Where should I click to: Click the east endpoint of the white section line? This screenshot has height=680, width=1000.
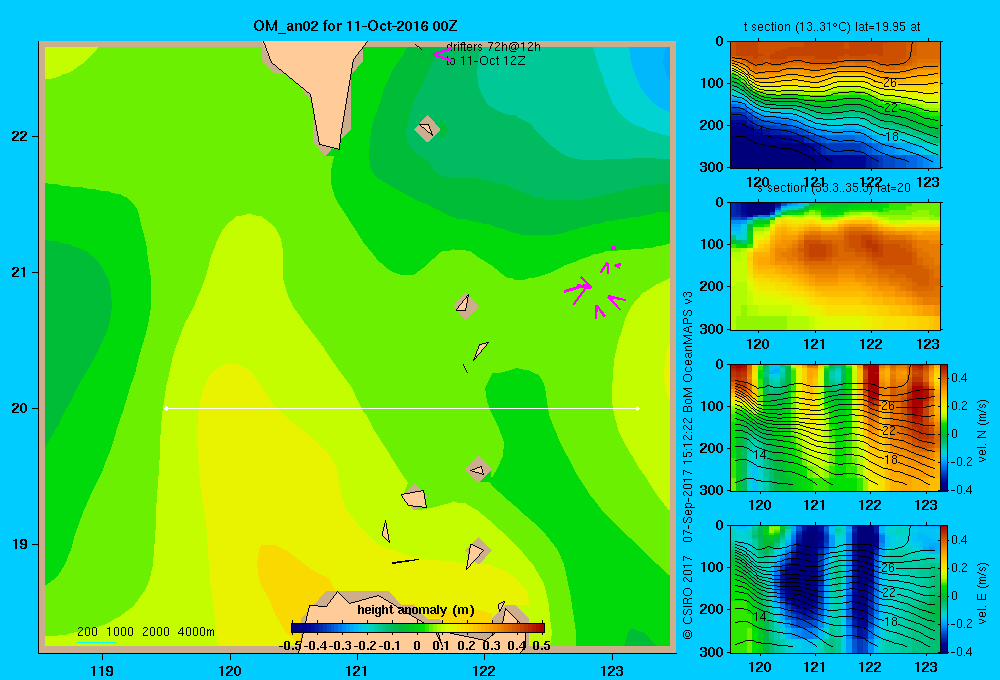click(638, 408)
